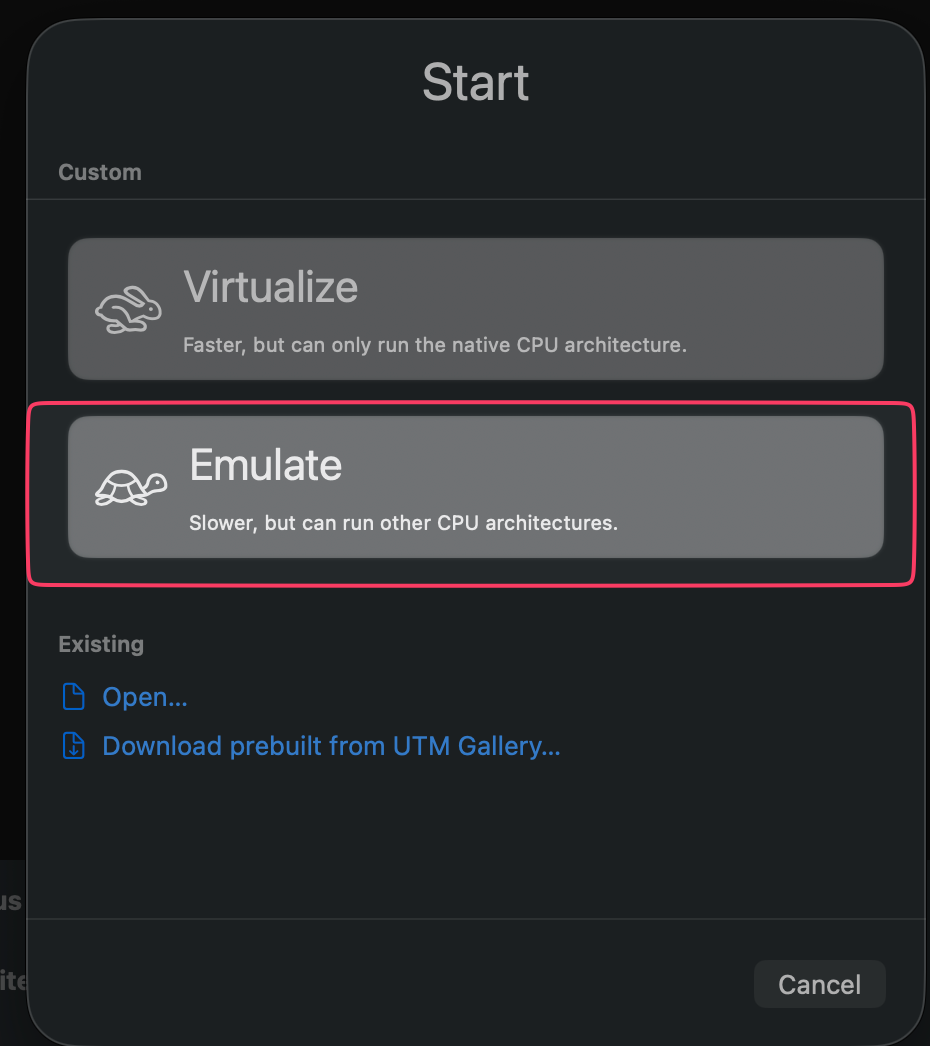930x1046 pixels.
Task: Click the download icon beside UTM Gallery link
Action: point(73,745)
